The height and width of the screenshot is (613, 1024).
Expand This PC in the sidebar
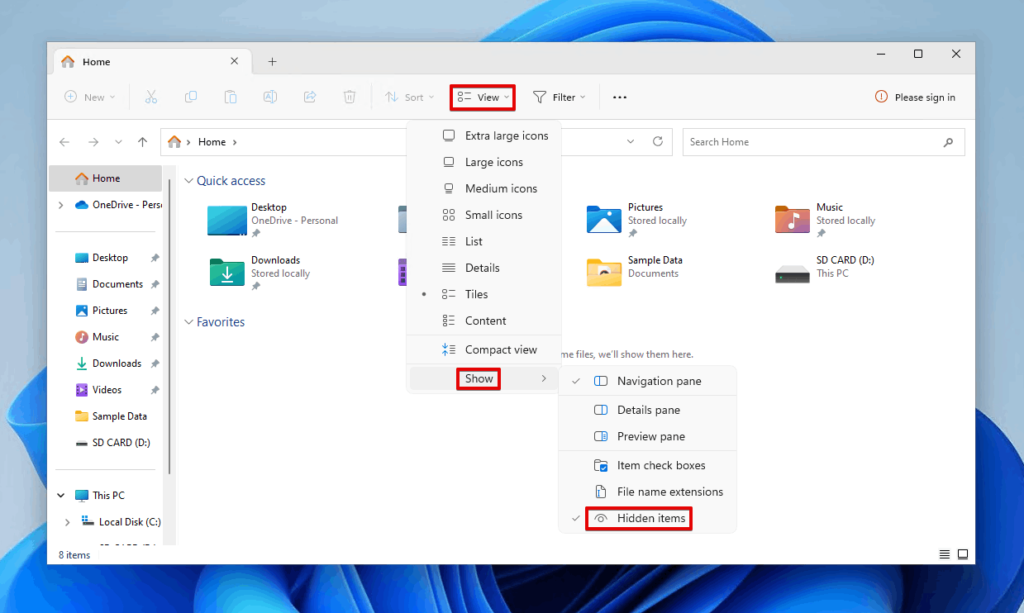[58, 495]
